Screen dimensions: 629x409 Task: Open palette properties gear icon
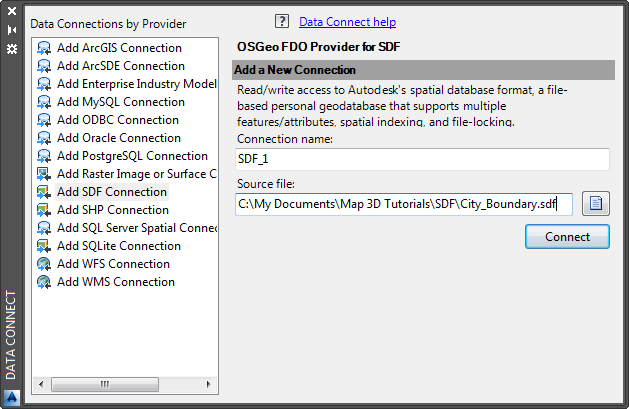[12, 49]
